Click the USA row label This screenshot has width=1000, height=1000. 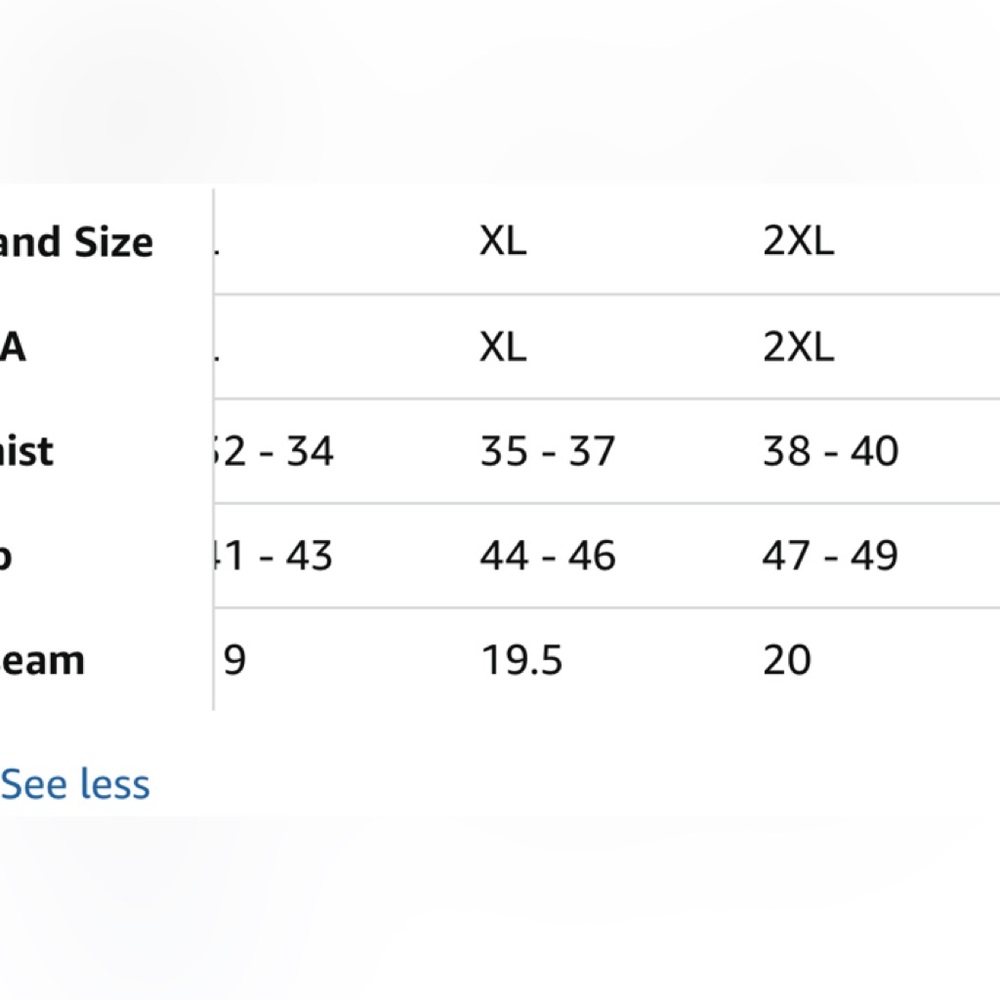[13, 348]
